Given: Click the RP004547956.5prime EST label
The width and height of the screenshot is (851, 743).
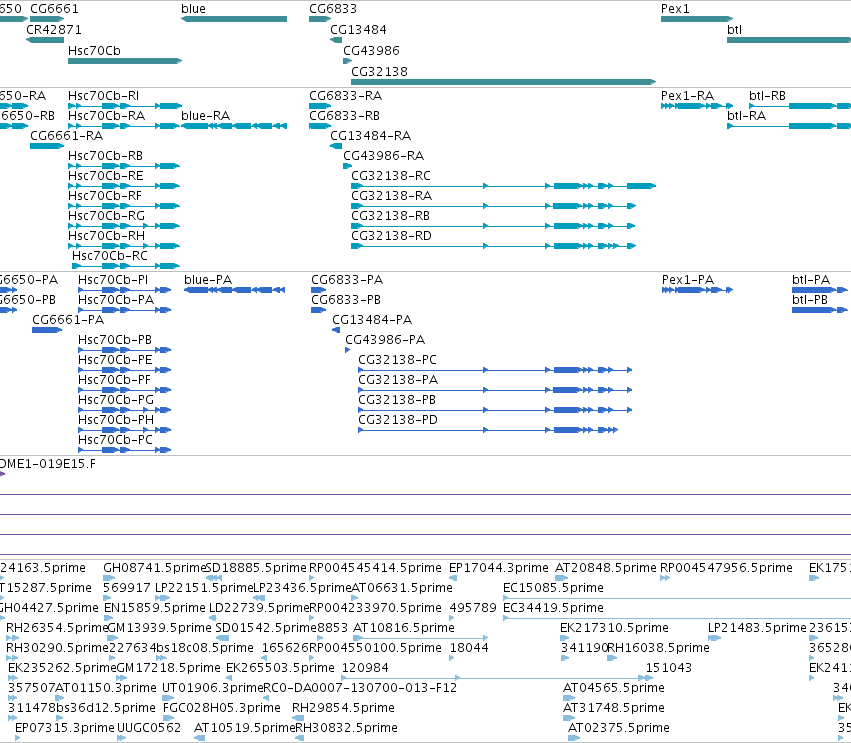Looking at the screenshot, I should point(726,568).
